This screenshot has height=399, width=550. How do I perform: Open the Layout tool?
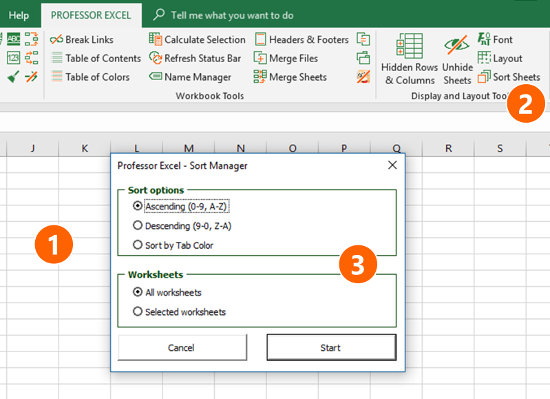(500, 58)
